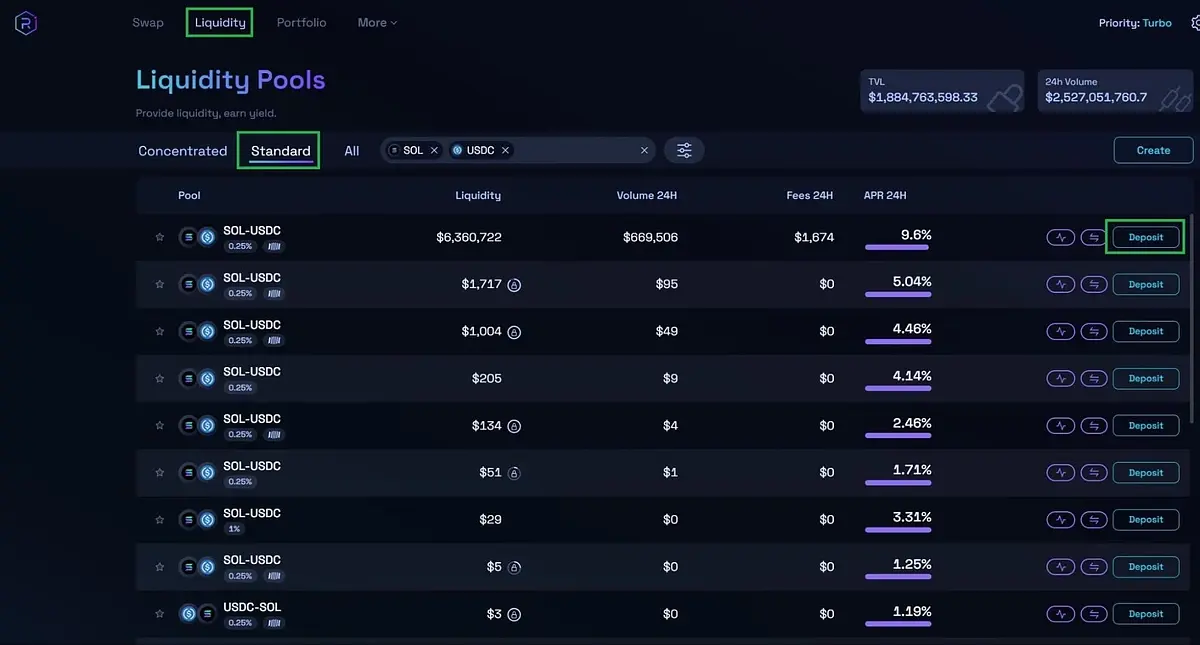Sort by APR 24H column header
The height and width of the screenshot is (645, 1200).
[x=885, y=195]
